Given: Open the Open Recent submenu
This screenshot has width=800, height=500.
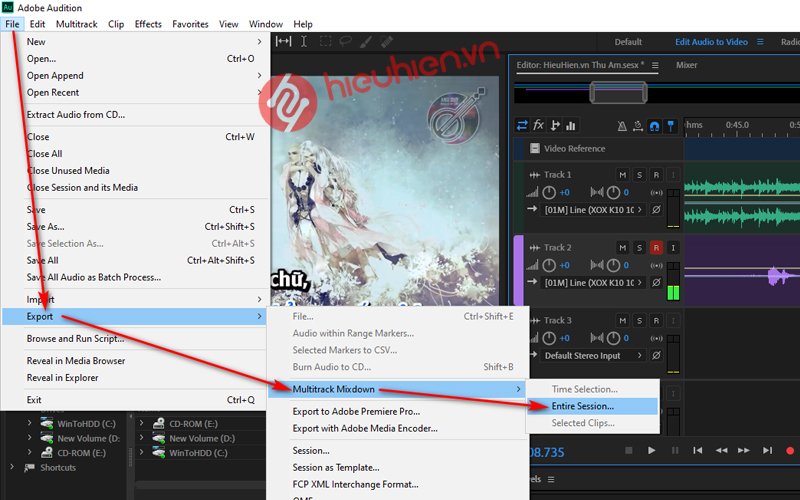Looking at the screenshot, I should (135, 92).
